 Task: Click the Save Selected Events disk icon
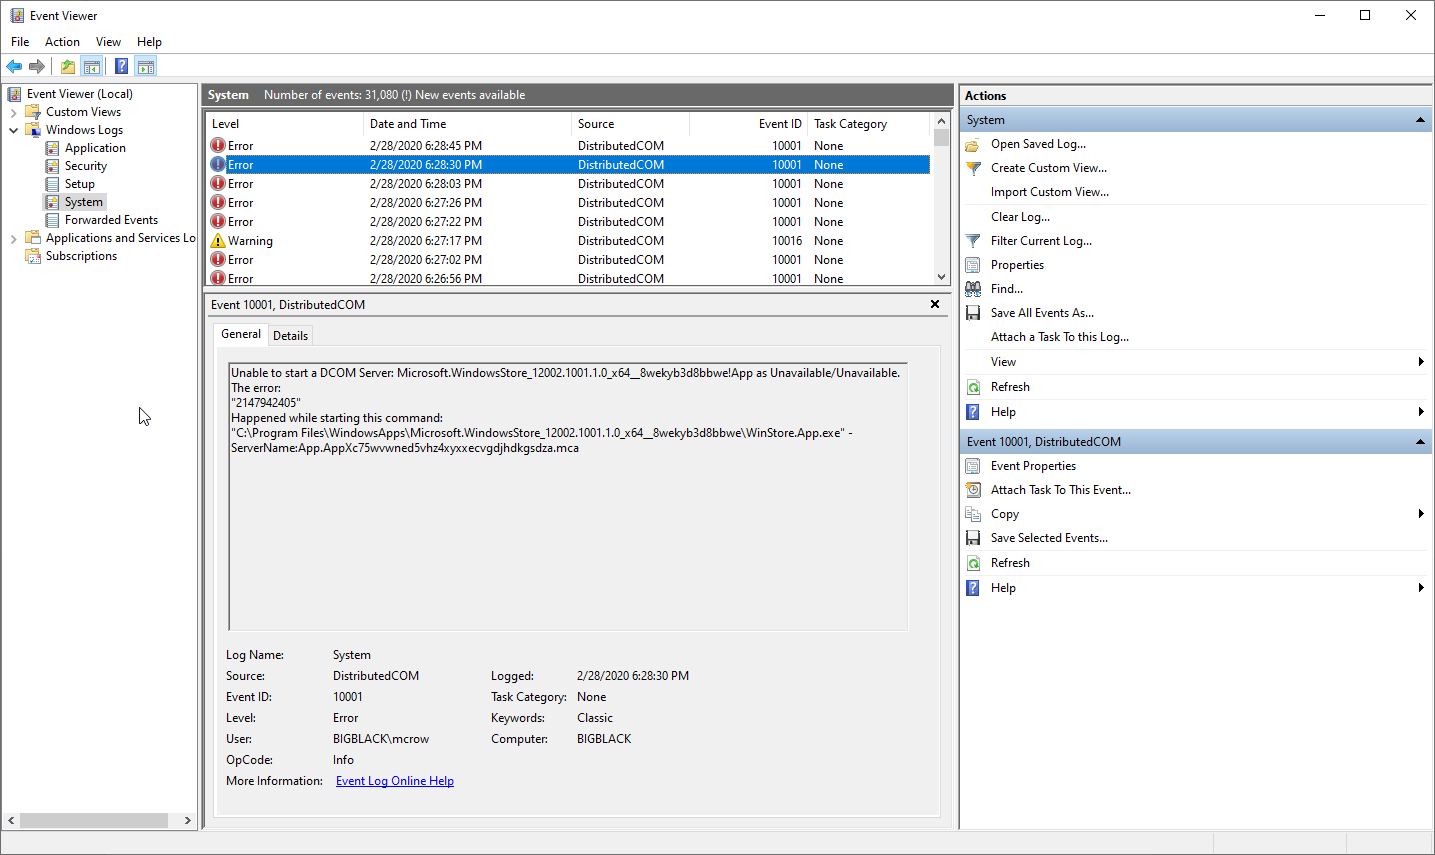(973, 538)
